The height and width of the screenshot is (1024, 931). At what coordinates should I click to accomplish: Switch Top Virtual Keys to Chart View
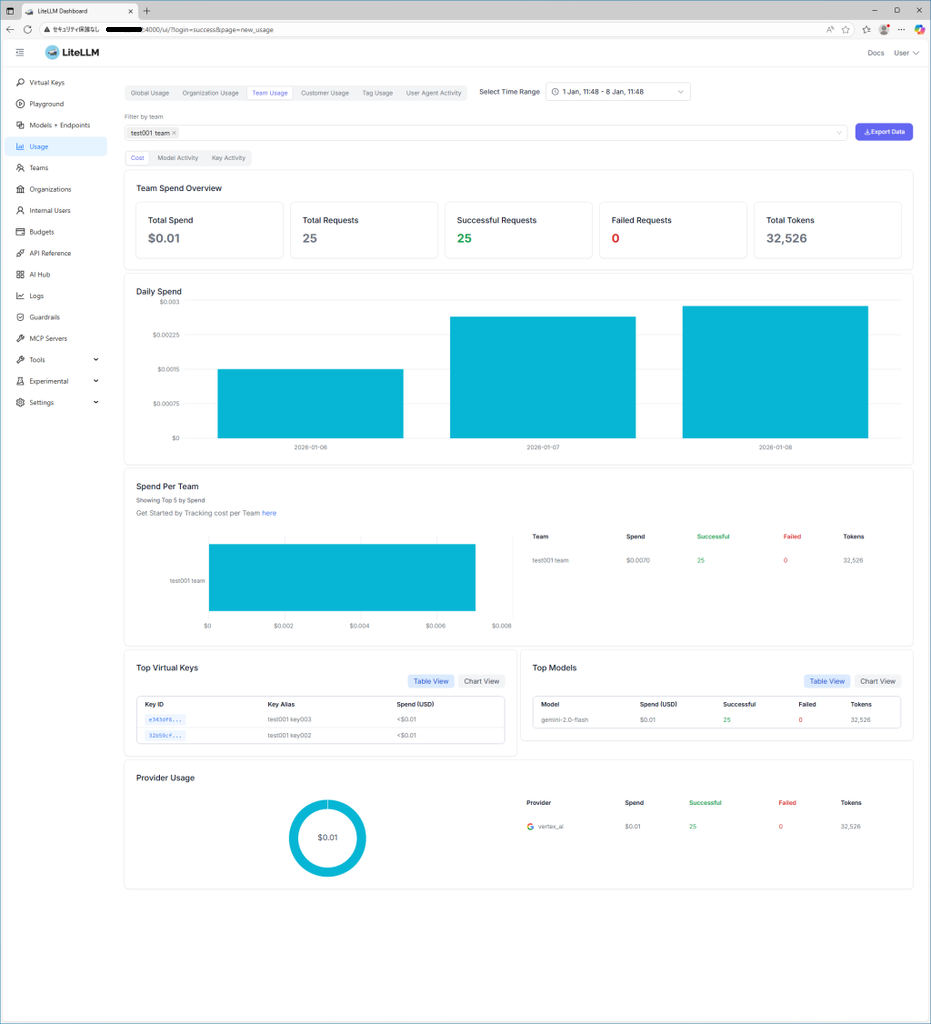481,681
